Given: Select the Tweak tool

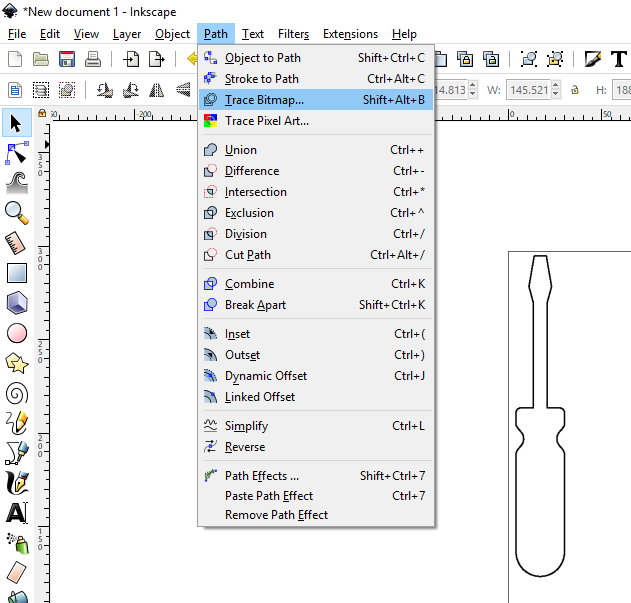Looking at the screenshot, I should 16,183.
